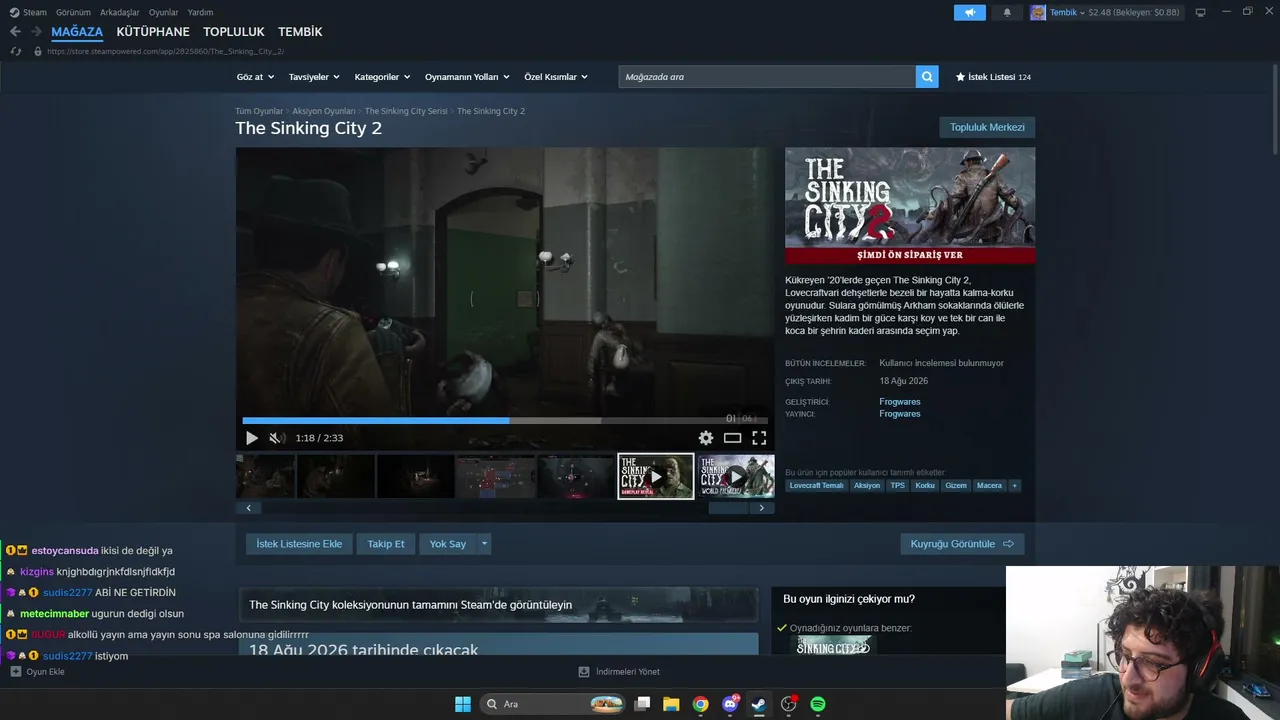Click the magnifier search button in store

pyautogui.click(x=927, y=77)
